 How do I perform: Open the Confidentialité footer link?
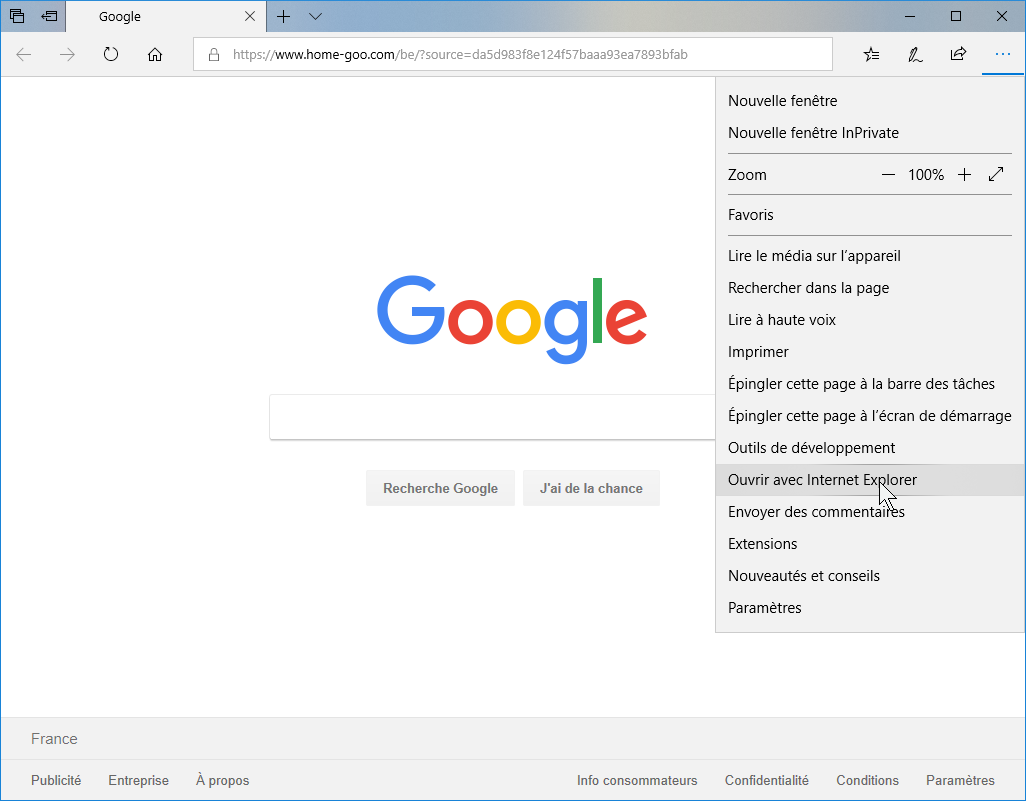[x=767, y=781]
